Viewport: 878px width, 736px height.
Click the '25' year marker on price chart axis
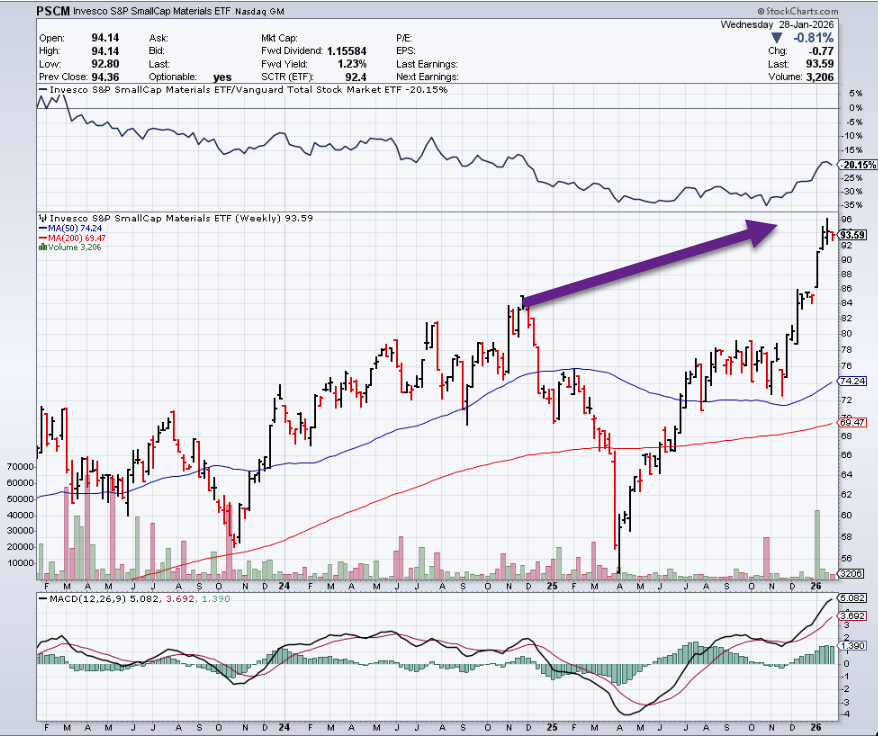(551, 584)
